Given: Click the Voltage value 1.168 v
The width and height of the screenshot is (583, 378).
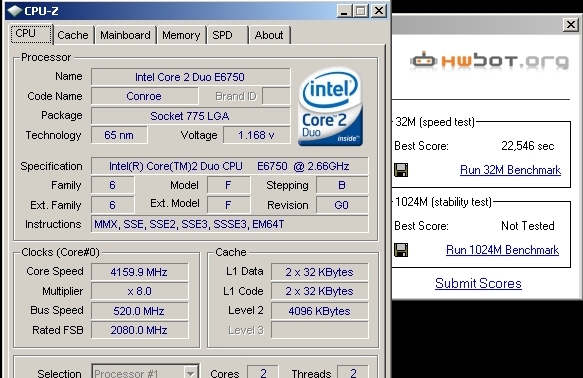Looking at the screenshot, I should (257, 135).
